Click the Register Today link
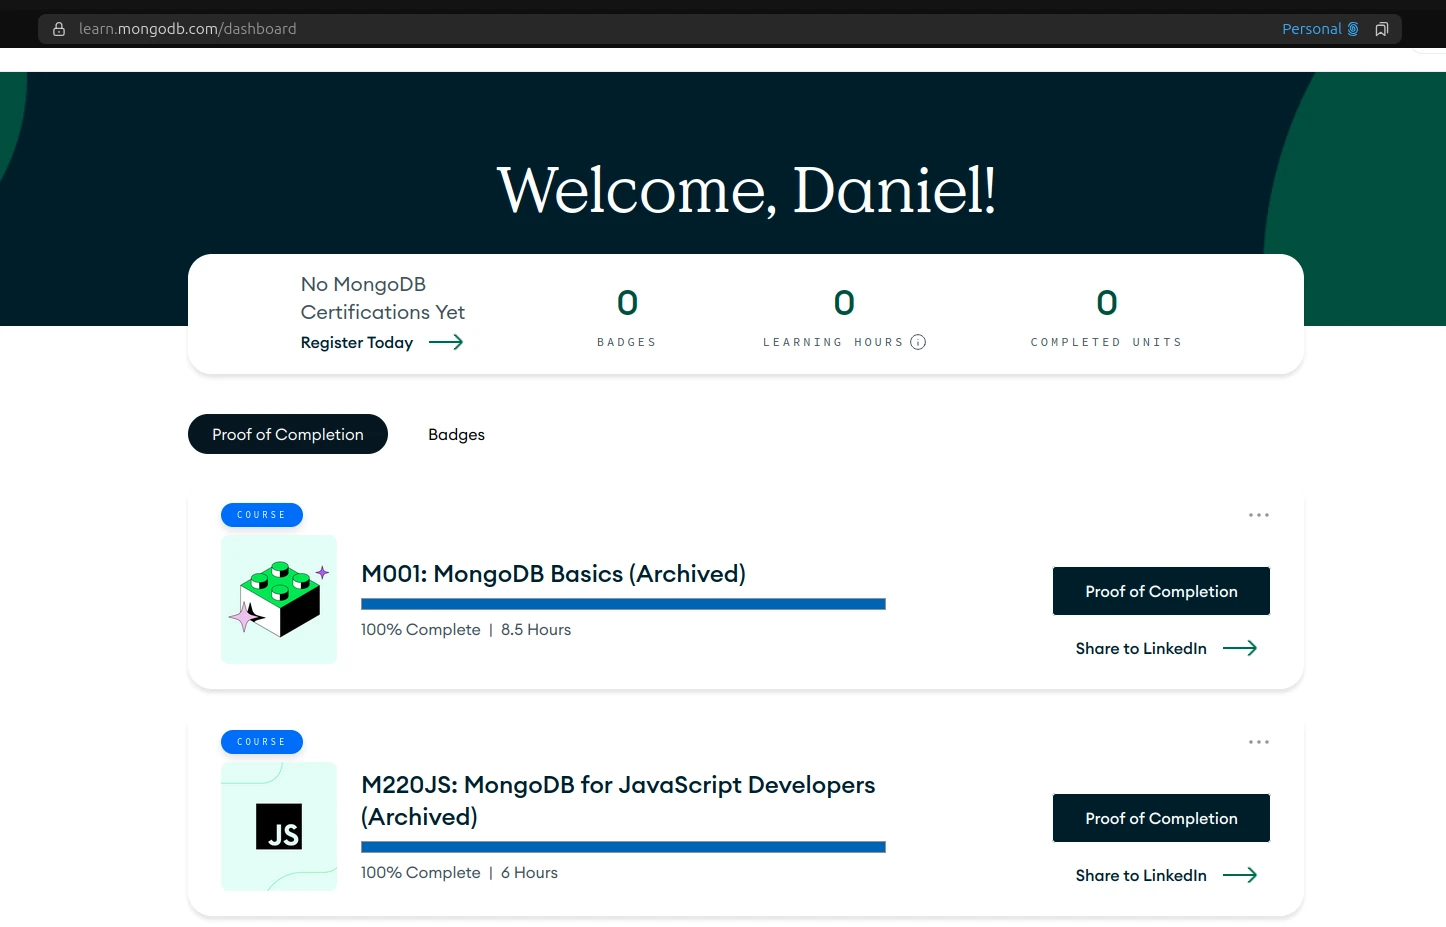The width and height of the screenshot is (1446, 927). point(356,342)
